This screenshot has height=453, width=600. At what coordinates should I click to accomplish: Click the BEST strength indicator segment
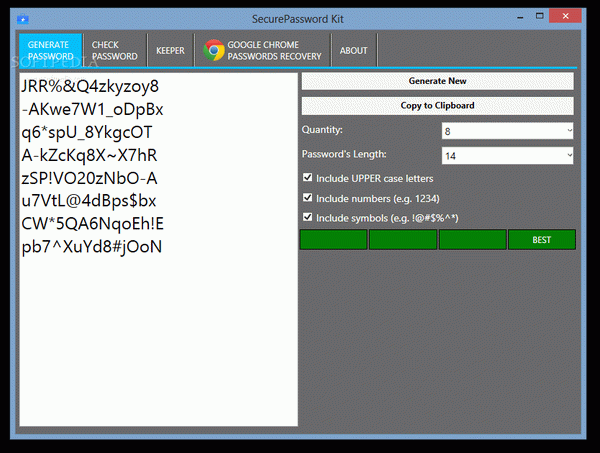coord(542,240)
